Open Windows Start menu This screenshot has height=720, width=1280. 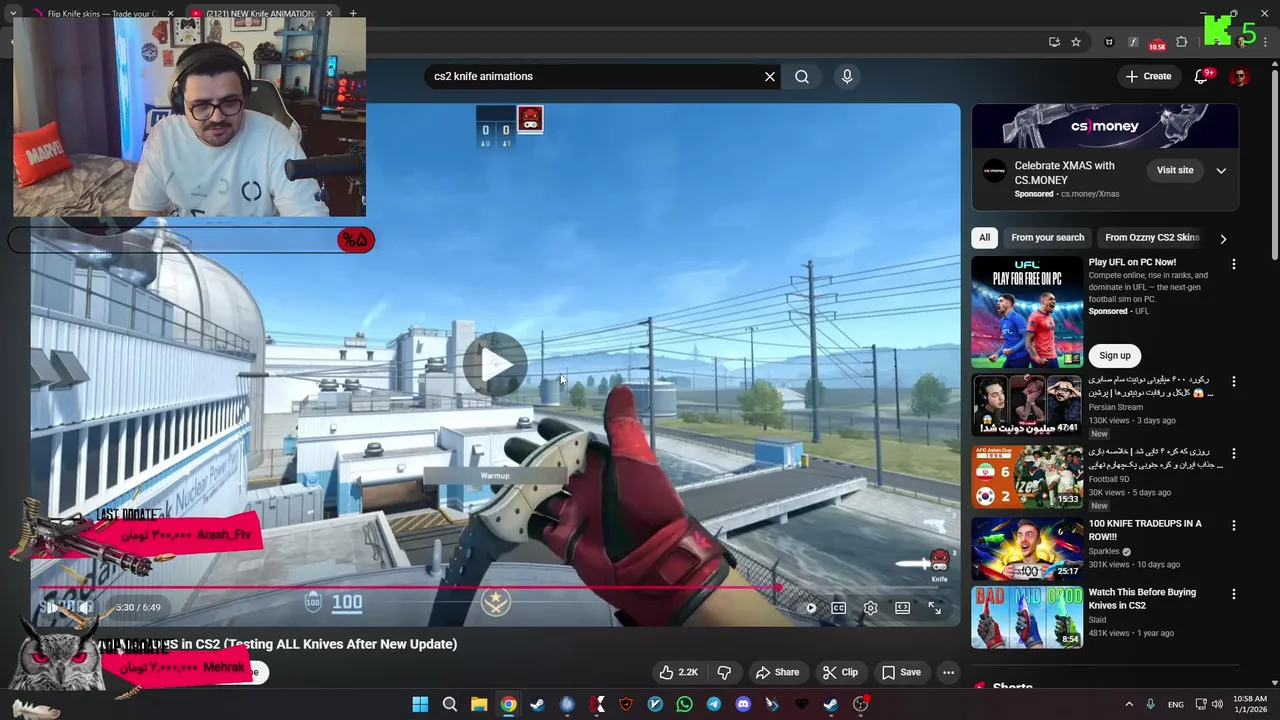(420, 704)
